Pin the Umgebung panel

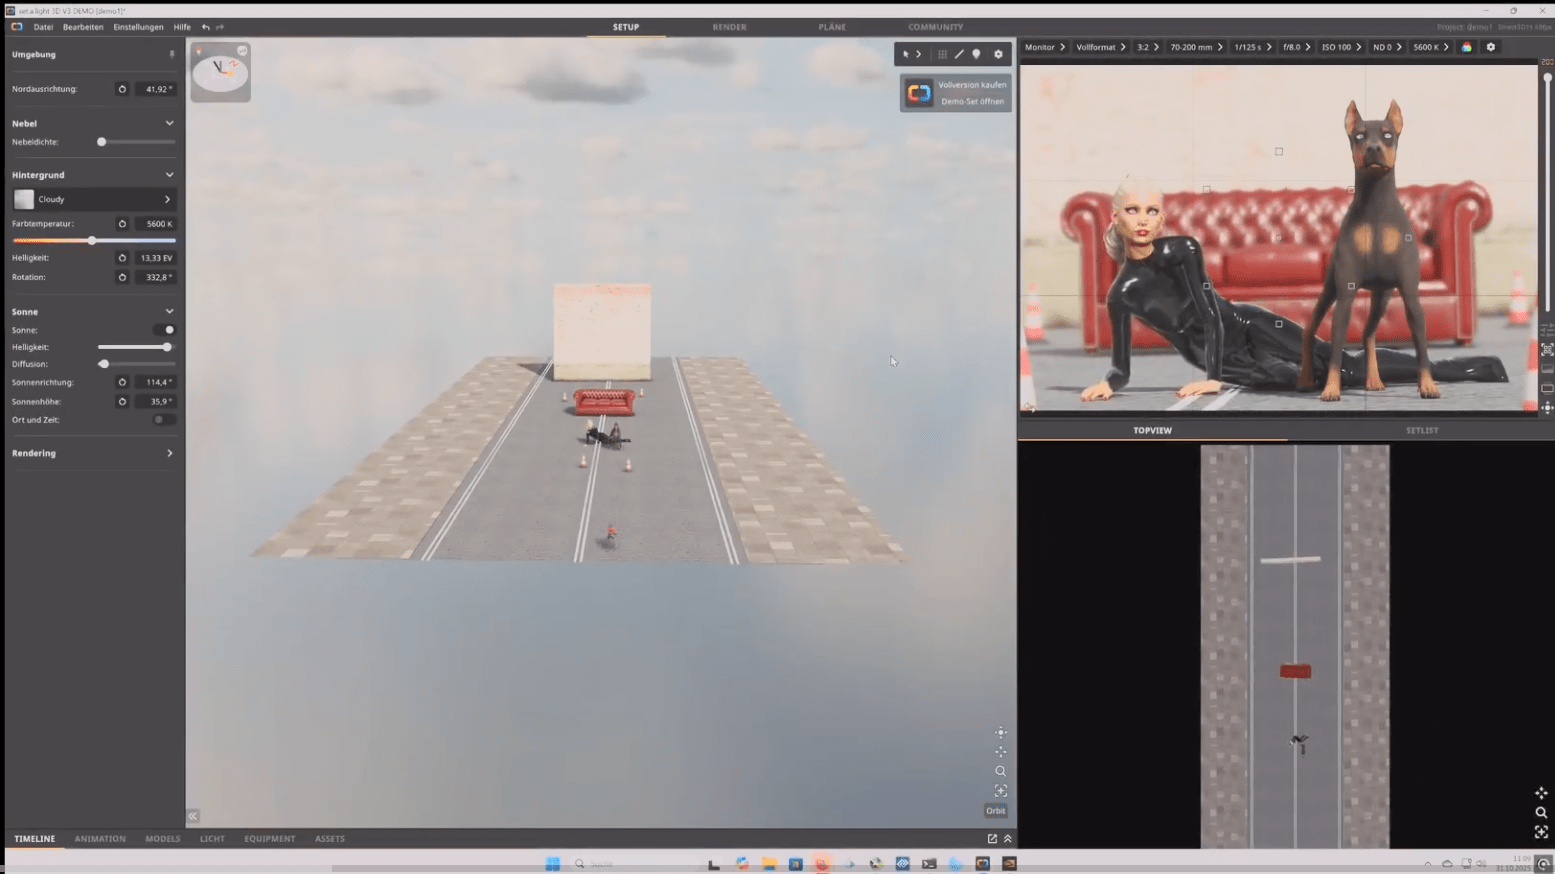click(171, 54)
